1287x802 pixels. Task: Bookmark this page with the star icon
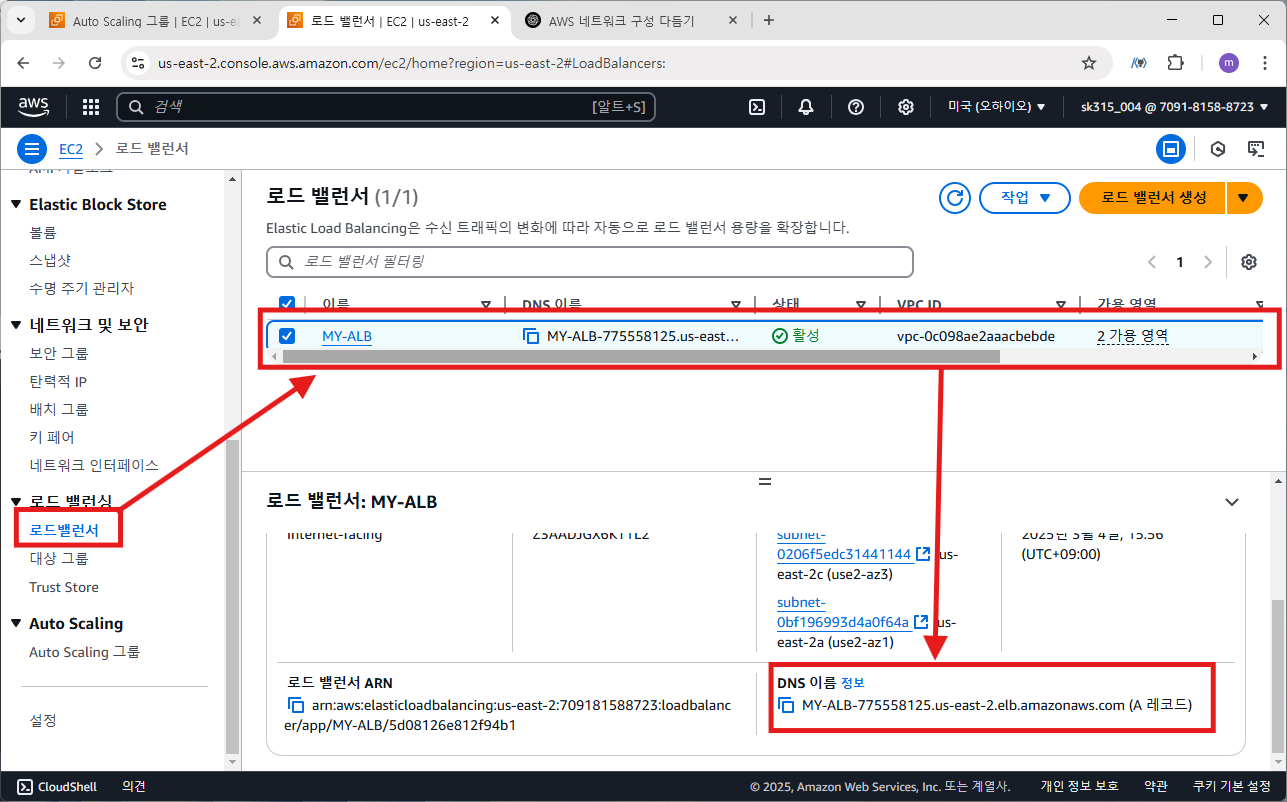point(1089,63)
